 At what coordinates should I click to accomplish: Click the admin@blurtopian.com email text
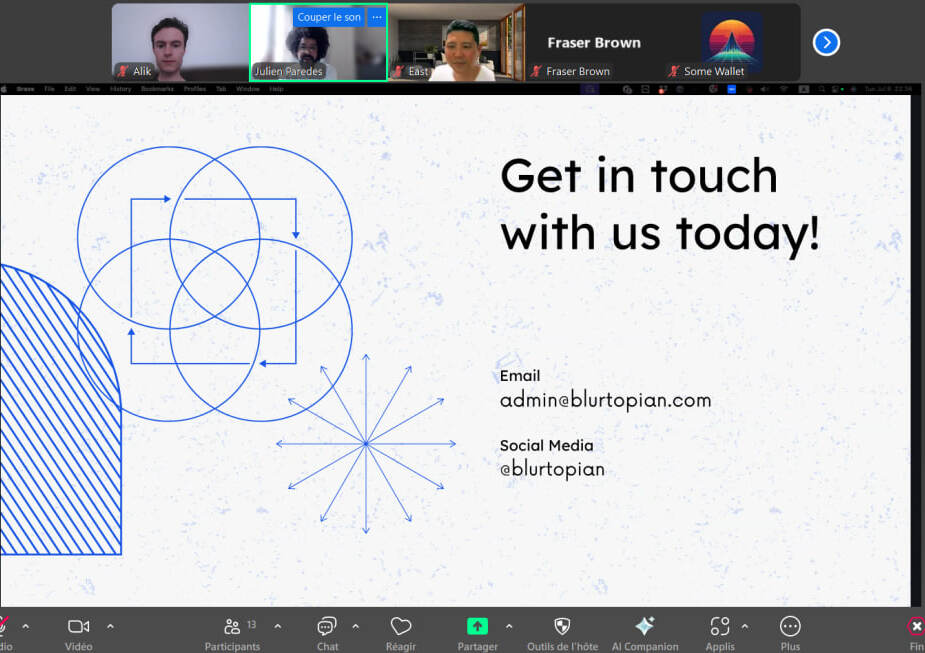605,401
